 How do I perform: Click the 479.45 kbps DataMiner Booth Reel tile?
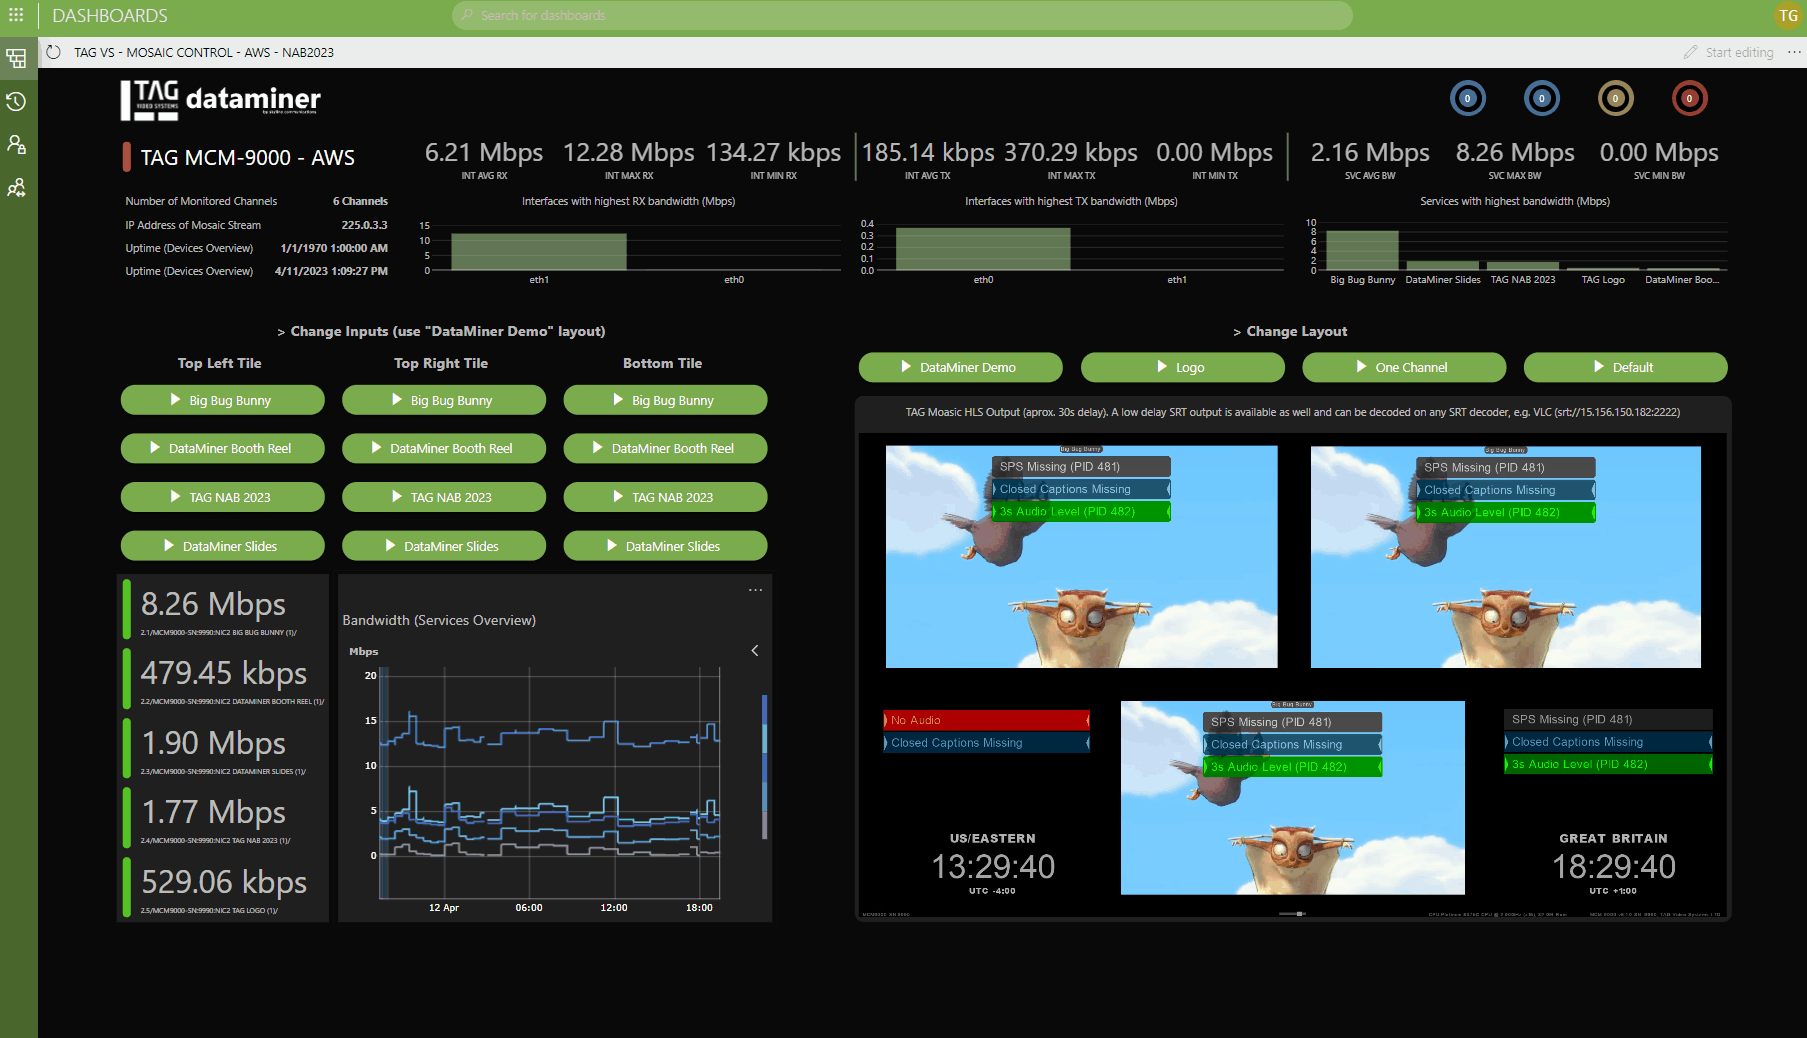click(224, 679)
